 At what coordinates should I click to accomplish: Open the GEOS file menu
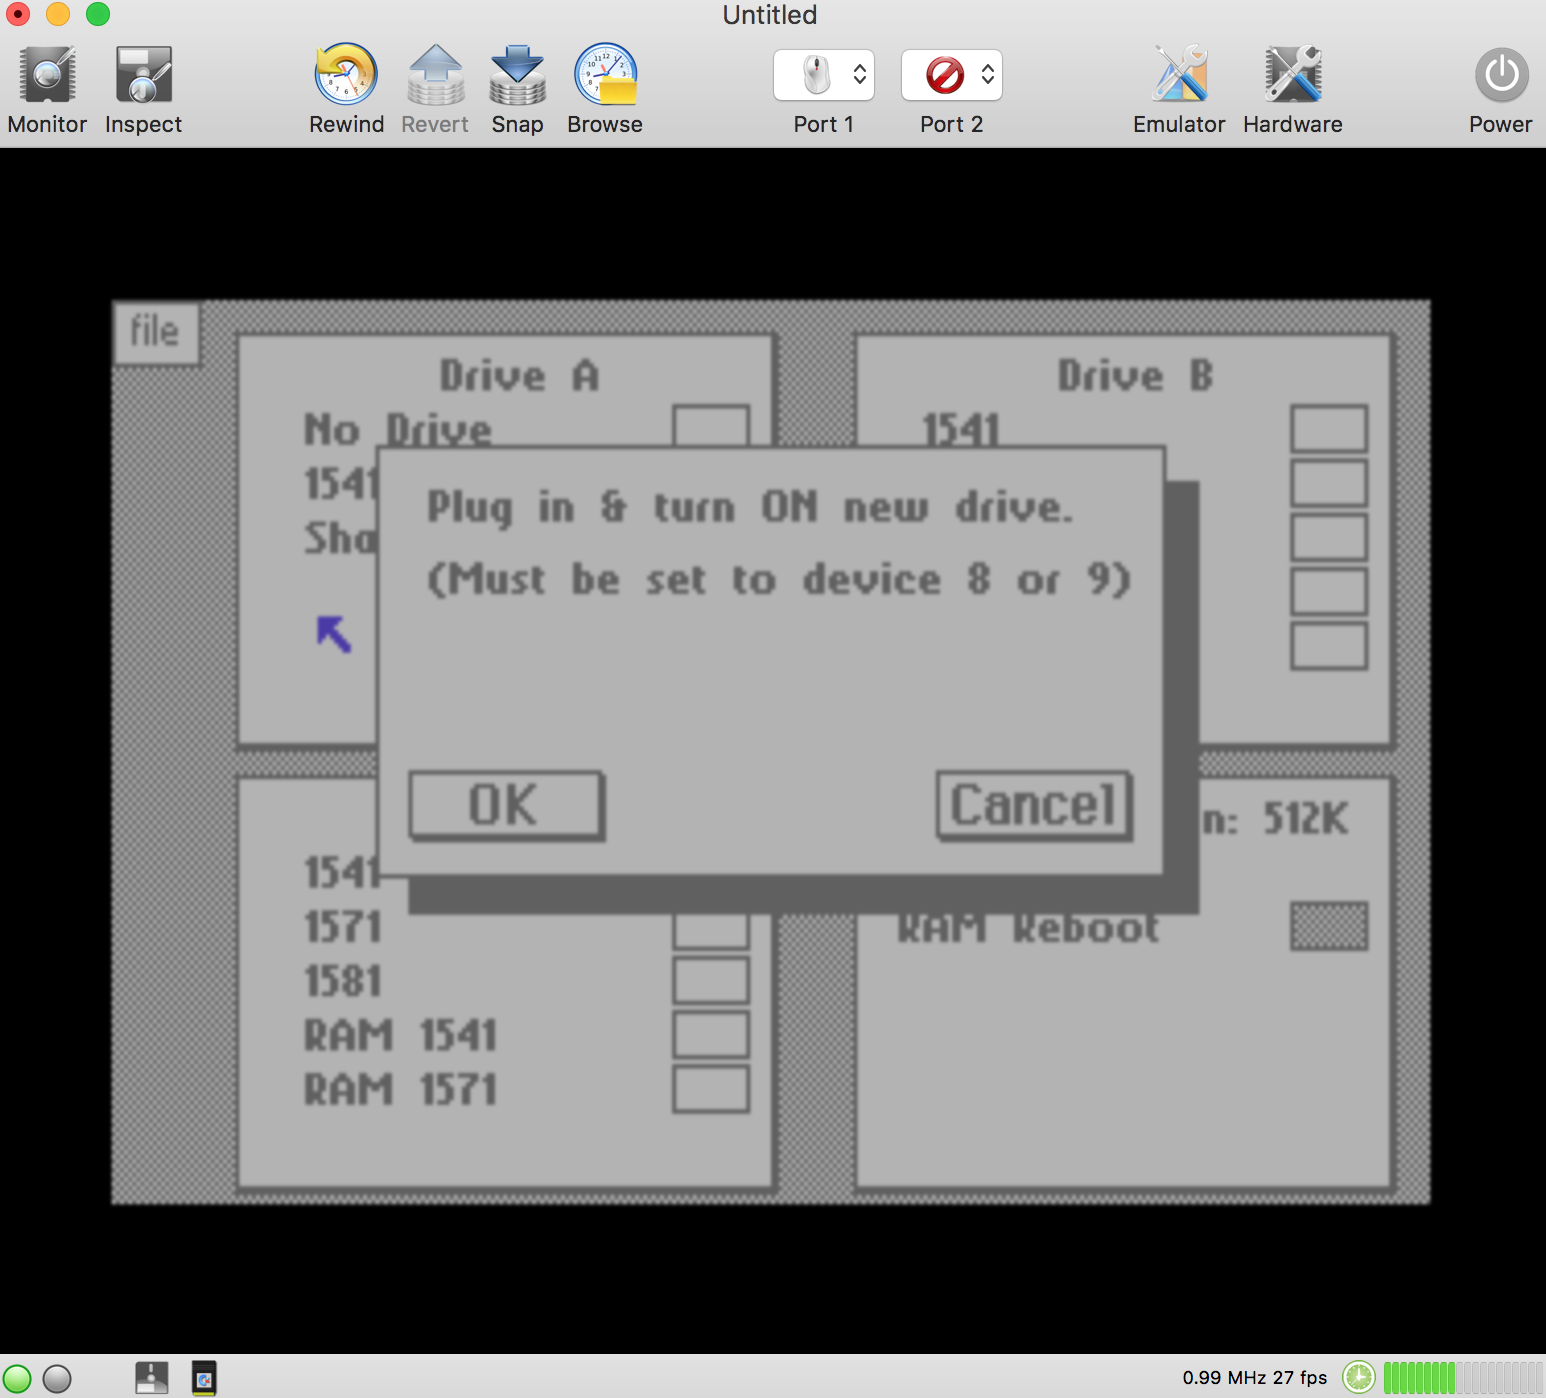coord(155,332)
